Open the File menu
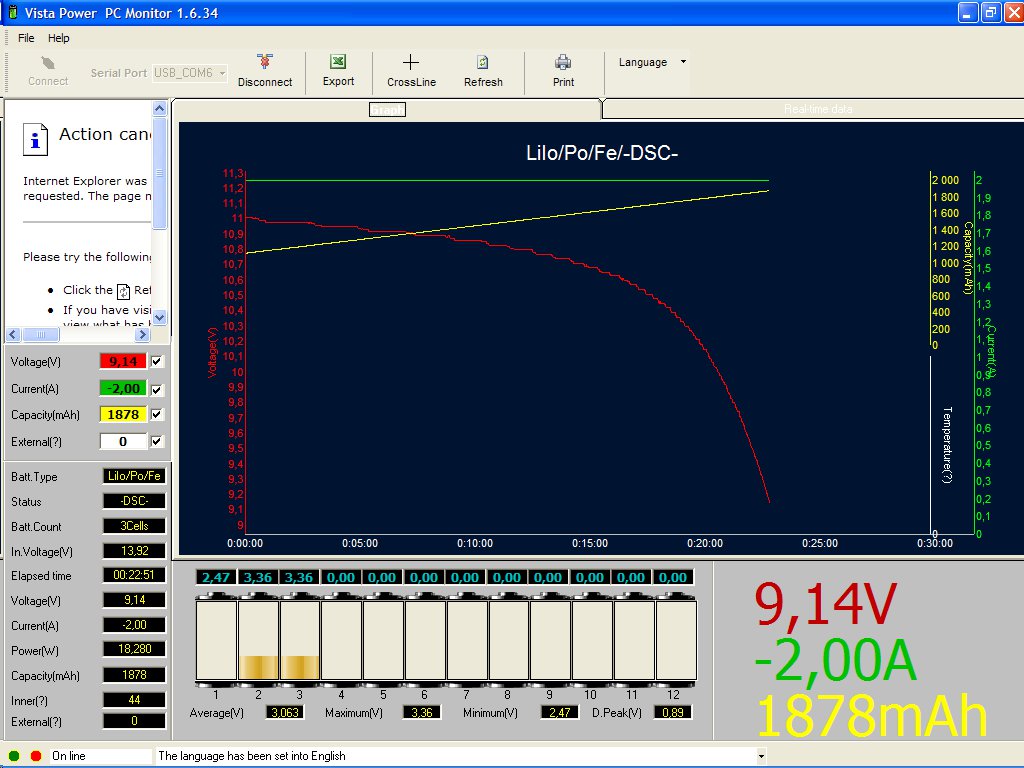The image size is (1024, 768). tap(26, 38)
